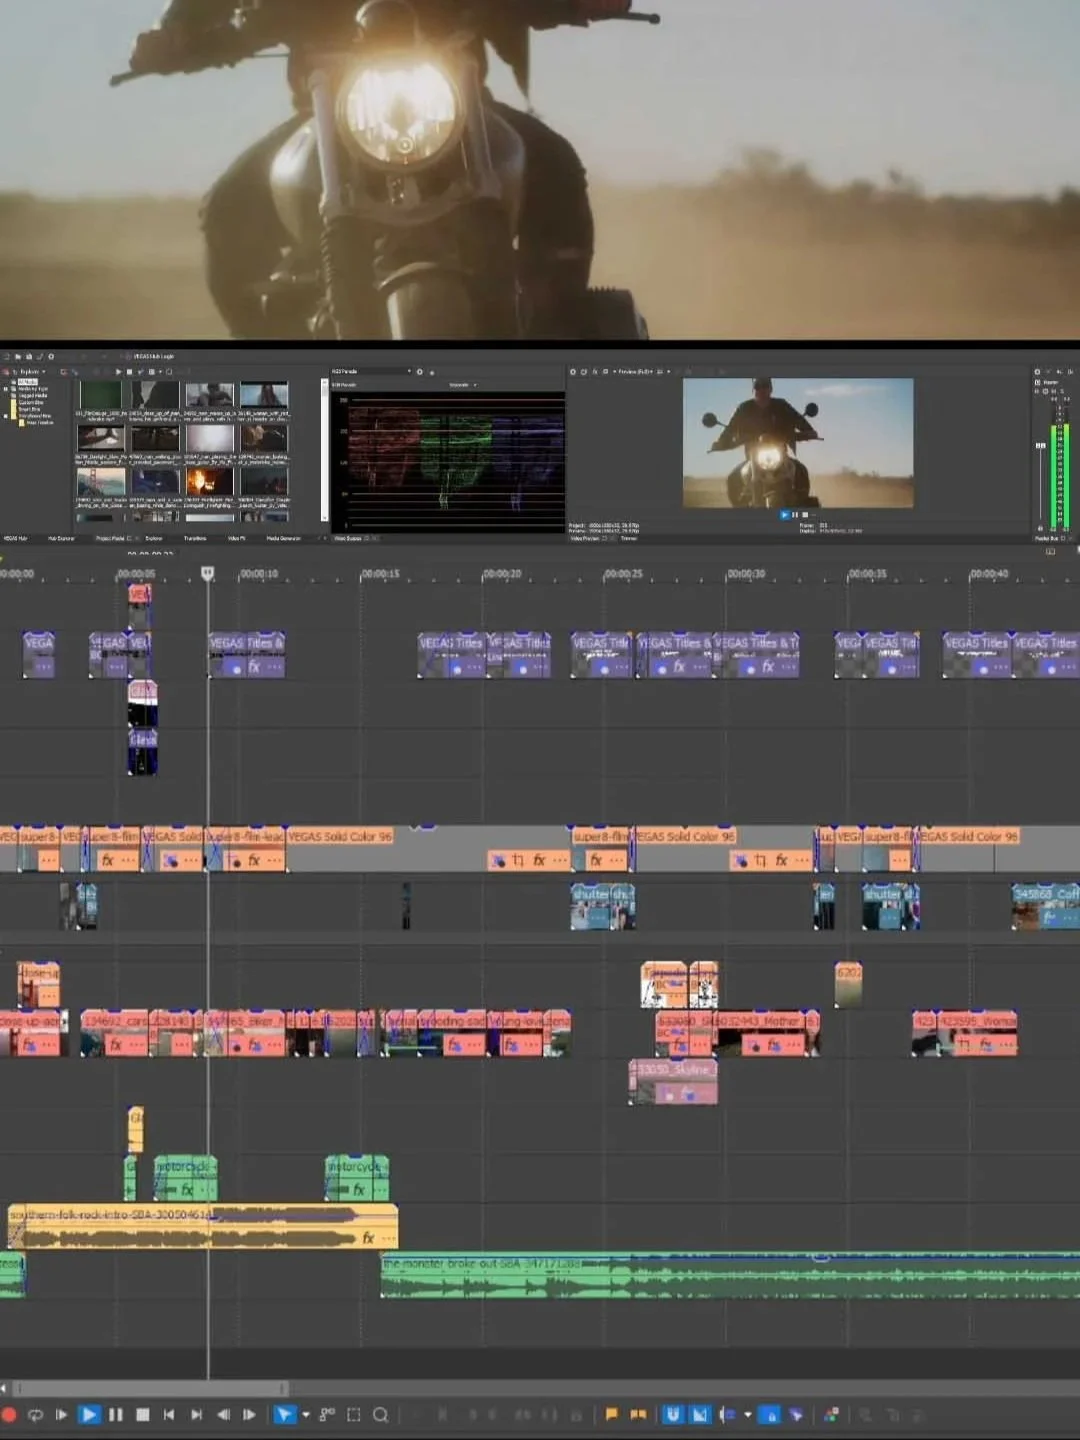Step to the previous frame
This screenshot has width=1080, height=1440.
(x=223, y=1415)
